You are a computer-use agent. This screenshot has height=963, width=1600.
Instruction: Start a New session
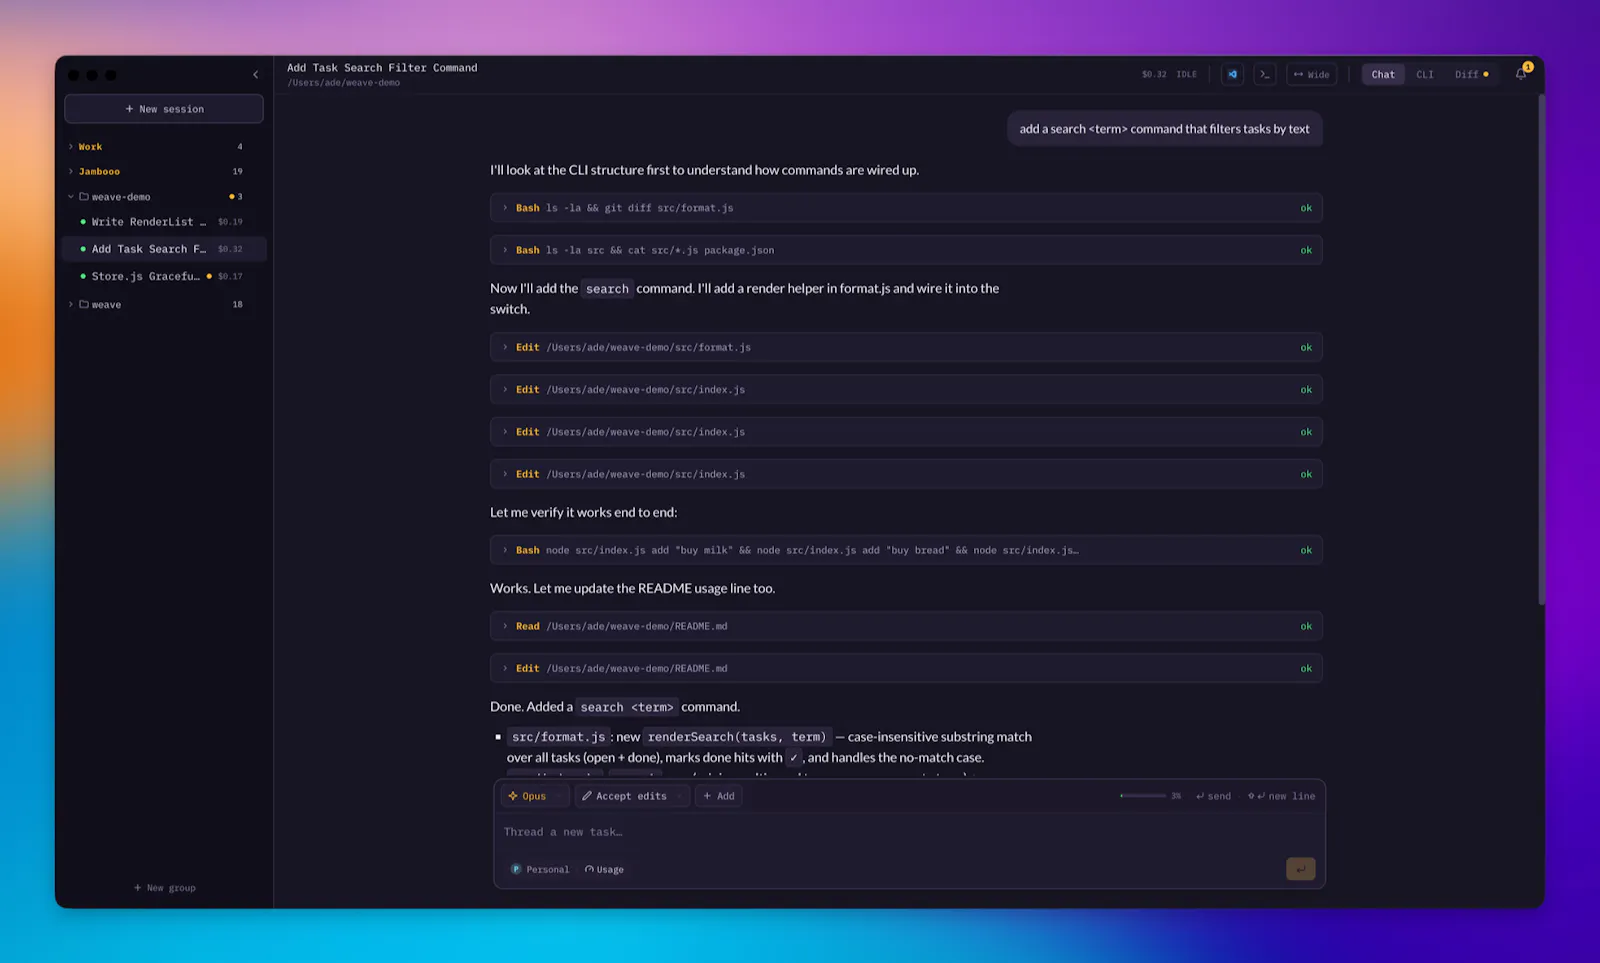pyautogui.click(x=164, y=109)
